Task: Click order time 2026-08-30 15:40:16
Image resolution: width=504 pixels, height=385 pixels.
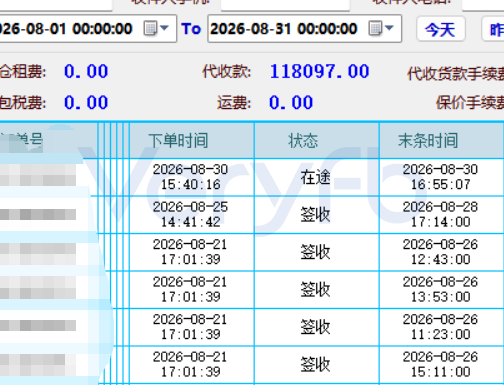Action: [190, 177]
